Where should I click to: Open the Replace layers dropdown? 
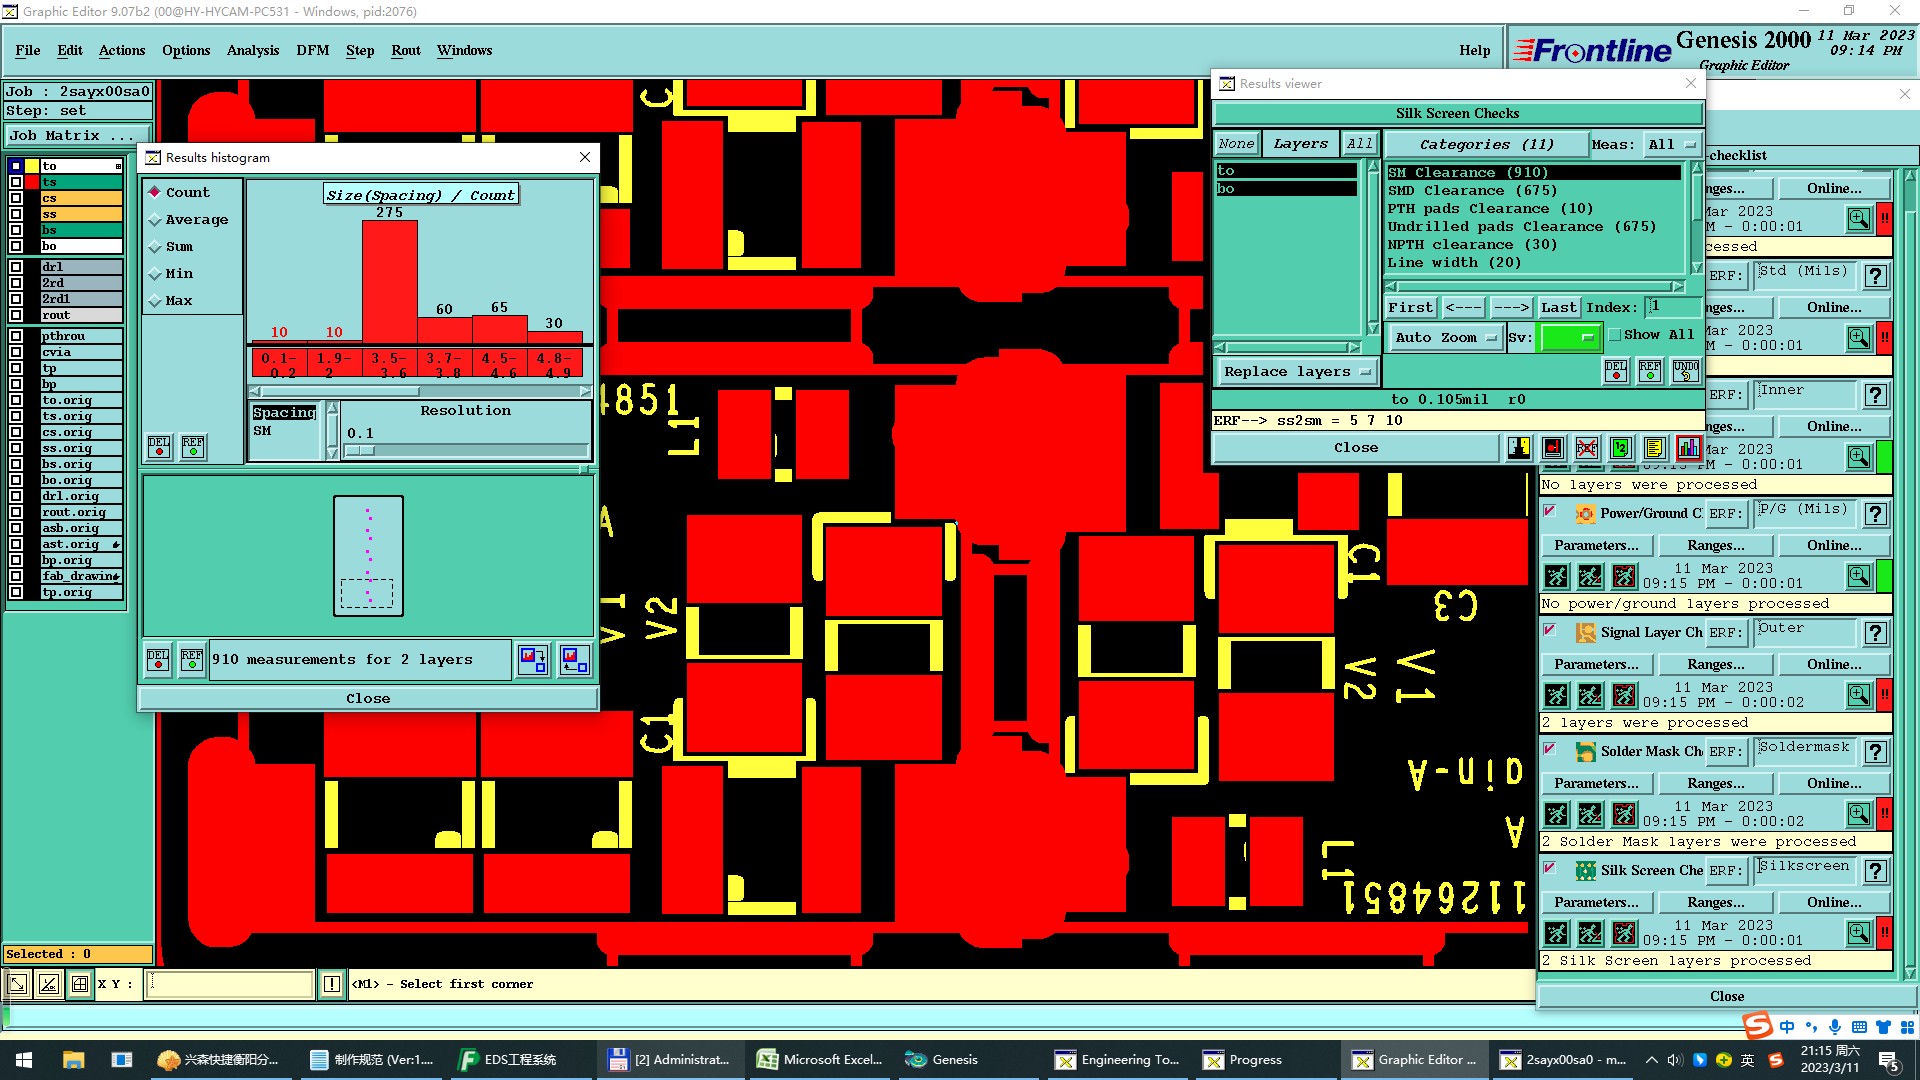click(x=1297, y=372)
